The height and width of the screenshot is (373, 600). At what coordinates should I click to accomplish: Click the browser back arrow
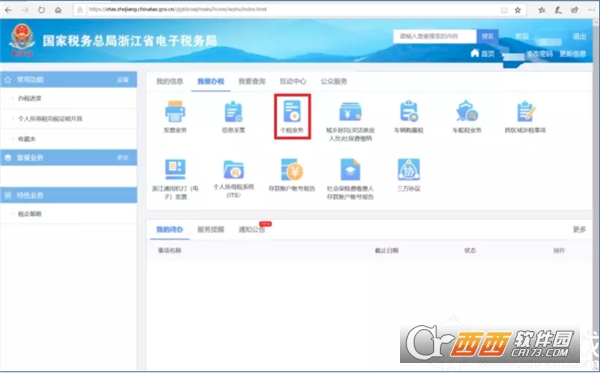pos(8,10)
